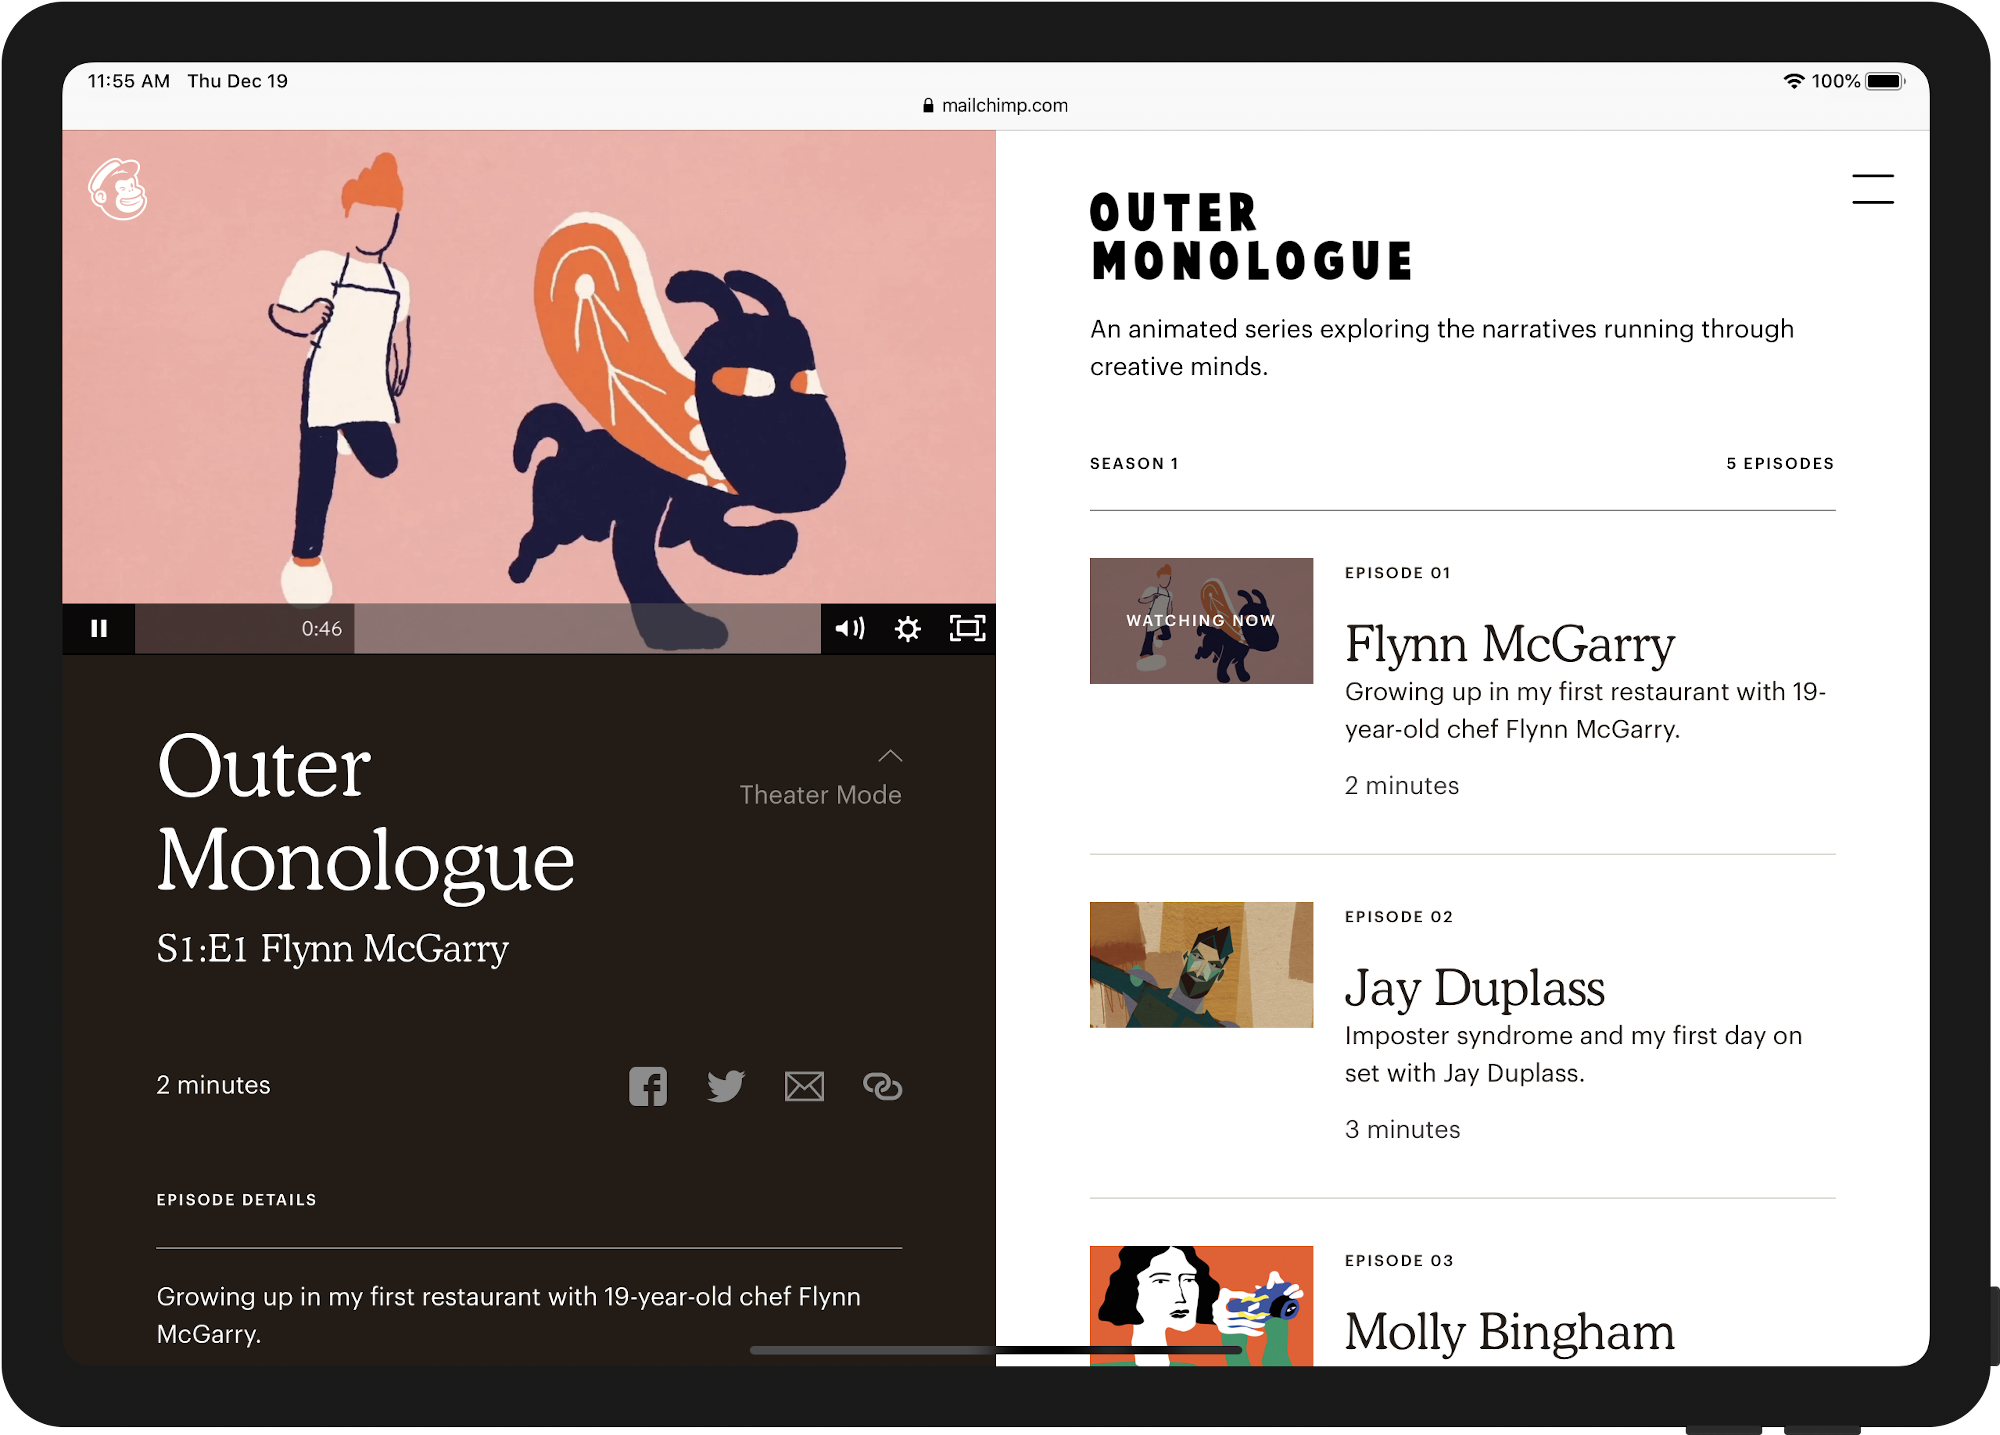Select the Flynn McGarry episode title
Image resolution: width=2000 pixels, height=1435 pixels.
(x=1509, y=644)
